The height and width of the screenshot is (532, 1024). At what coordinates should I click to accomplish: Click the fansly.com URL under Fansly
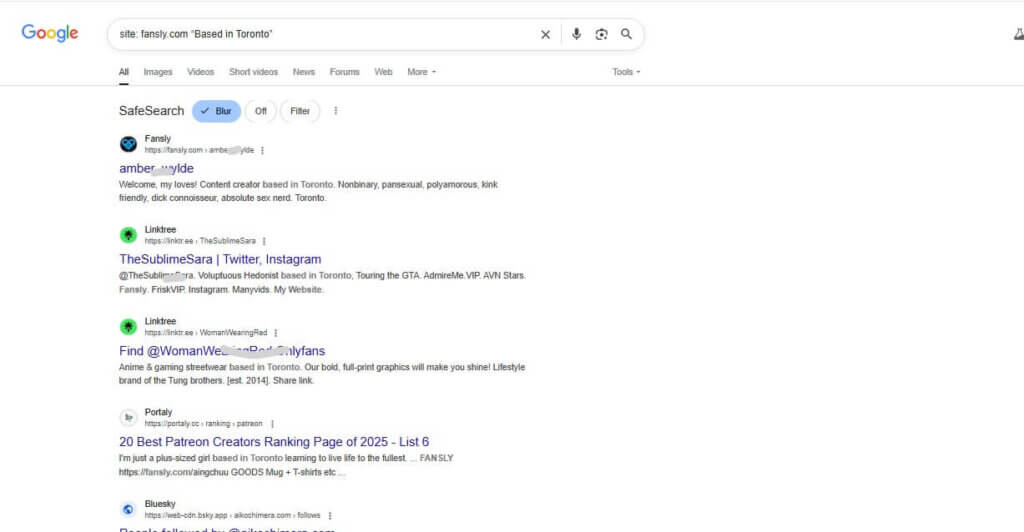point(199,150)
